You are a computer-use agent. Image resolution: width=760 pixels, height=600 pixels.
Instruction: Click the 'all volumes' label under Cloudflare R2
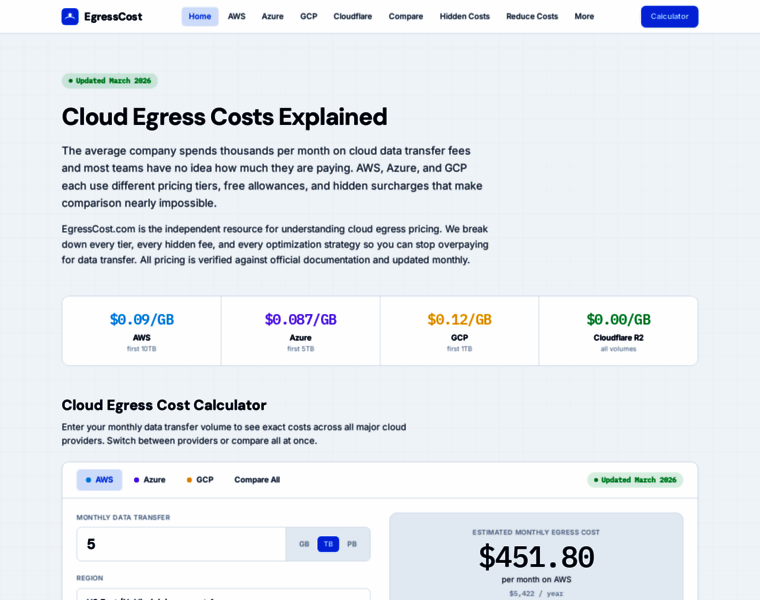coord(618,349)
